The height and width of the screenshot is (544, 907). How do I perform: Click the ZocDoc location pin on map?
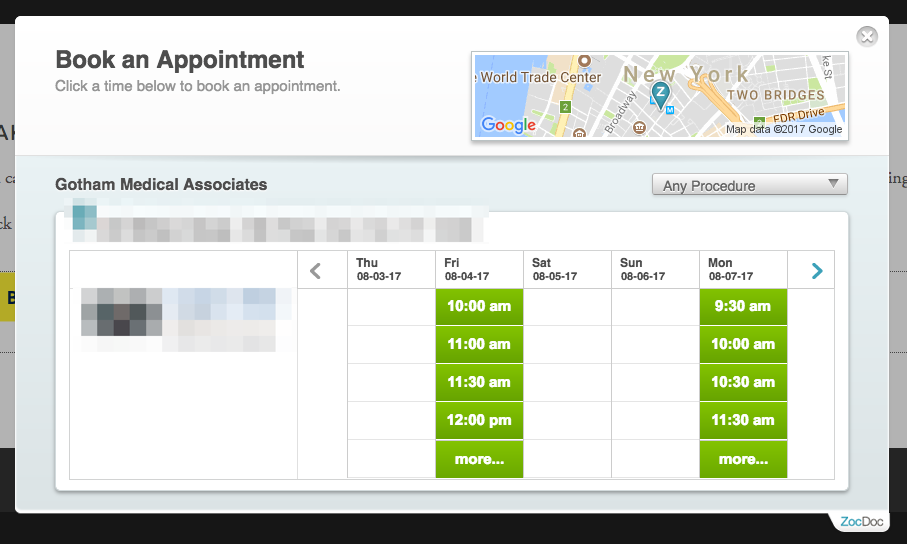(660, 94)
